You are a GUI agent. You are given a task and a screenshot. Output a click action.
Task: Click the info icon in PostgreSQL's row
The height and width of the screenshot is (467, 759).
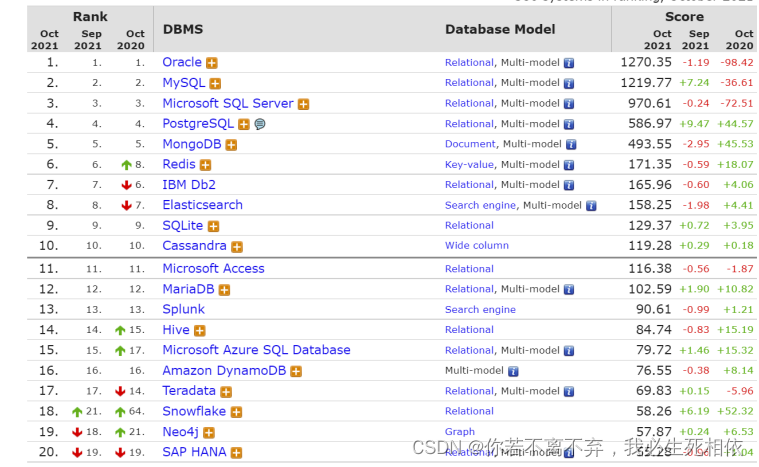[x=569, y=124]
